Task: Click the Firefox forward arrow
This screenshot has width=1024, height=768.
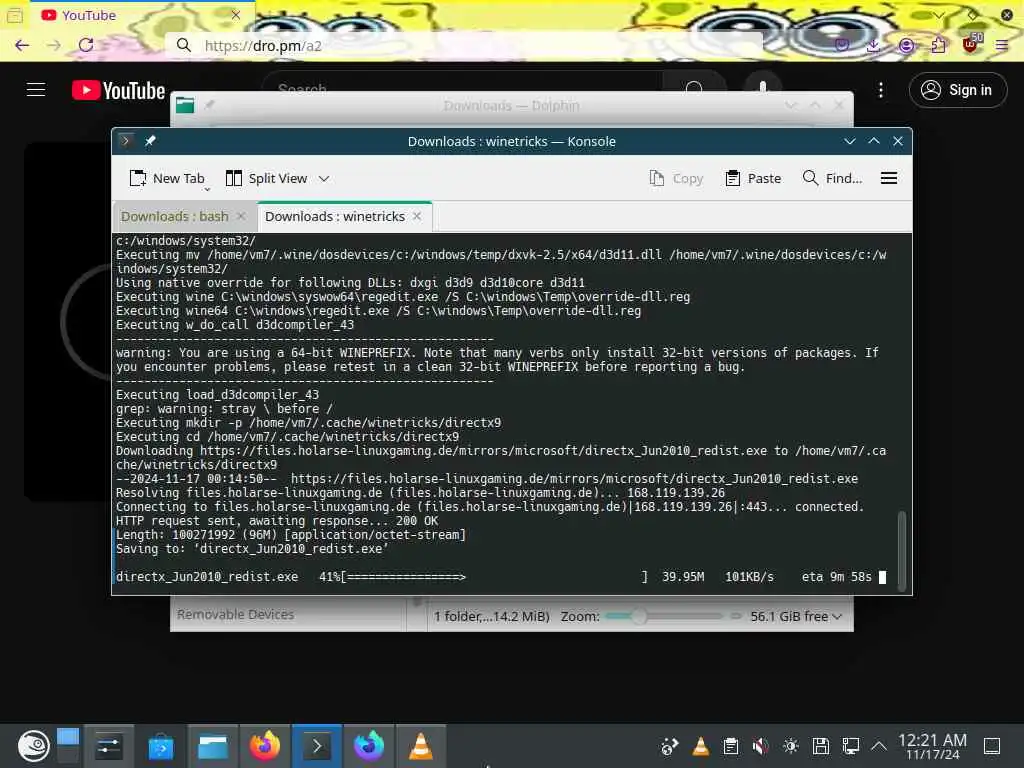Action: tap(54, 45)
